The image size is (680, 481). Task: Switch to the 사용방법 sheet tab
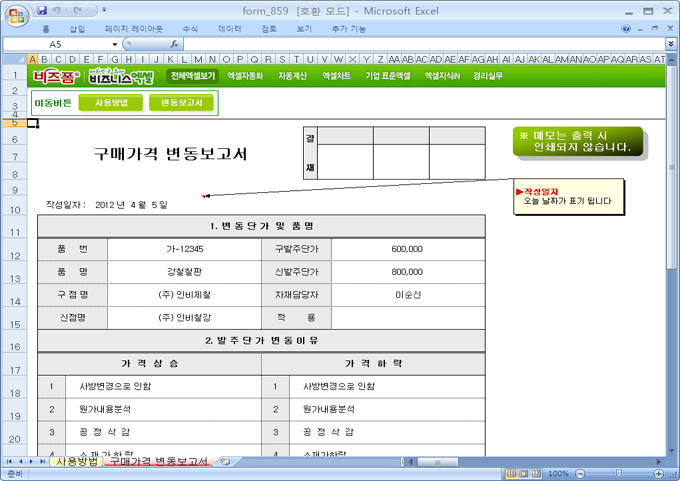(x=77, y=462)
